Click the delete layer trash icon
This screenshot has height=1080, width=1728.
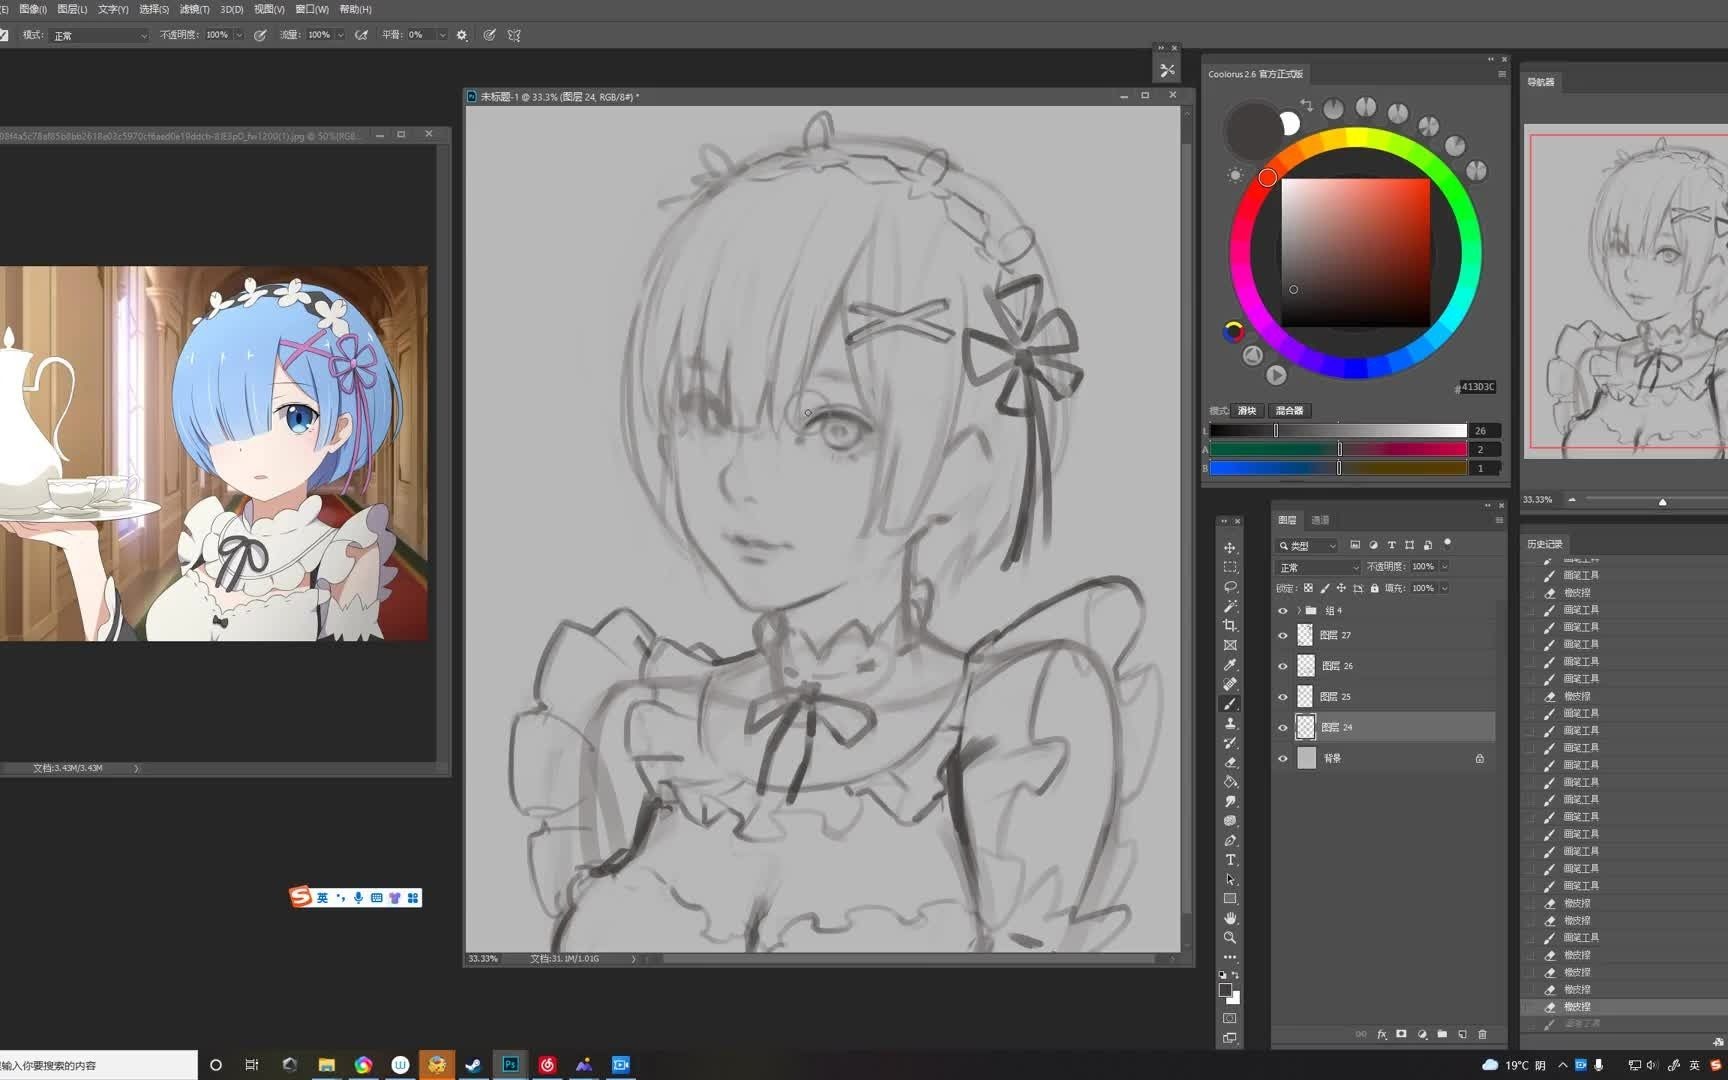1482,1034
